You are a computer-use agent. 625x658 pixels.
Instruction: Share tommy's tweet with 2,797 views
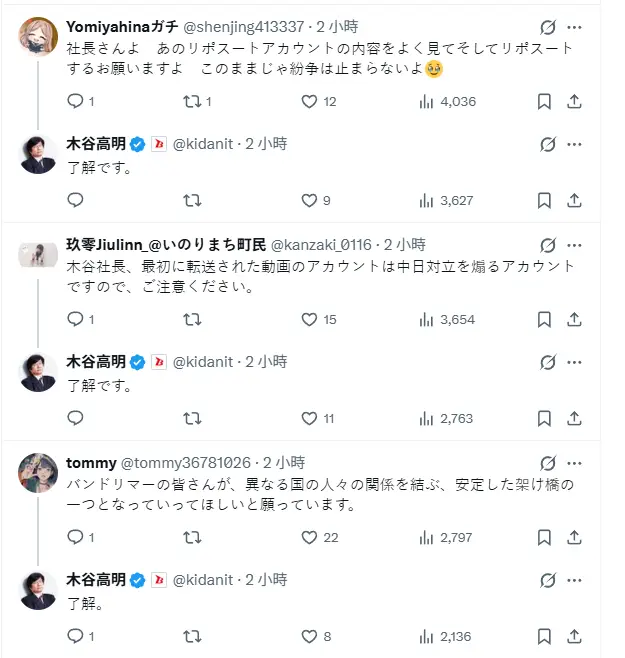tap(574, 537)
